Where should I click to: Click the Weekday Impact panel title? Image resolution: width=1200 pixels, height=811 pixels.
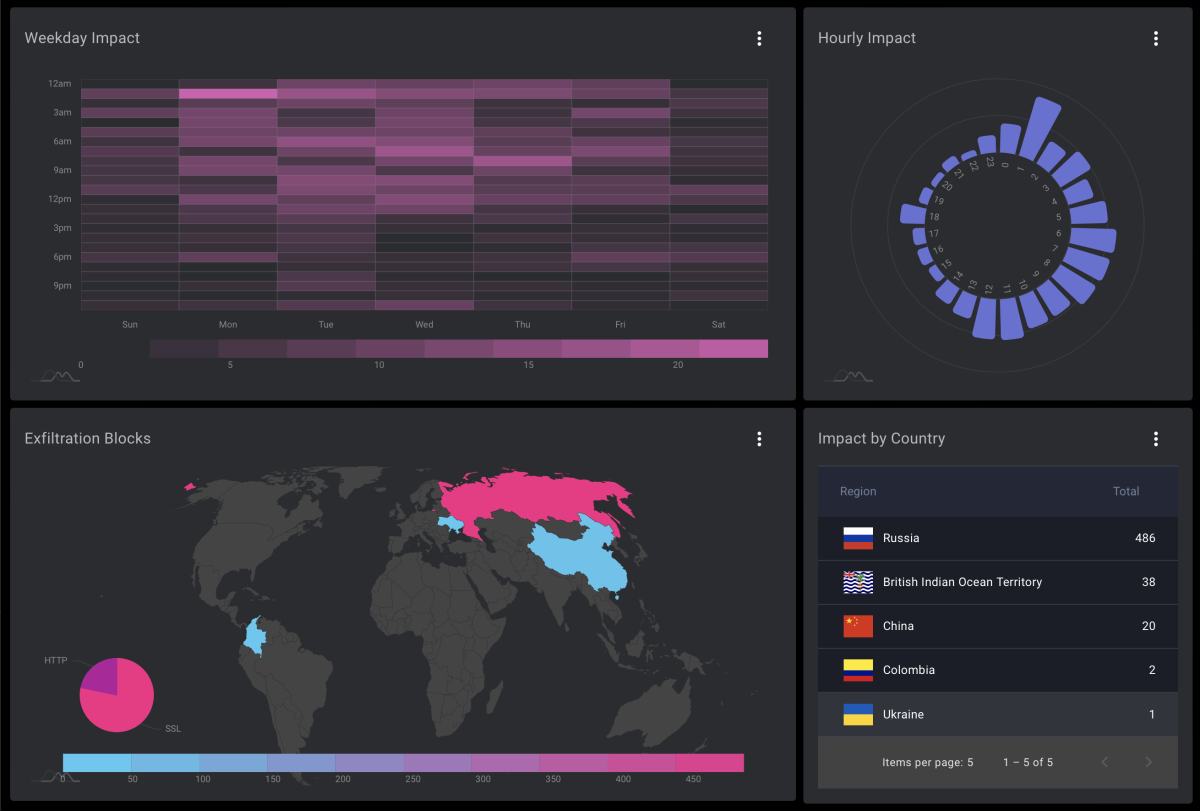(x=82, y=38)
